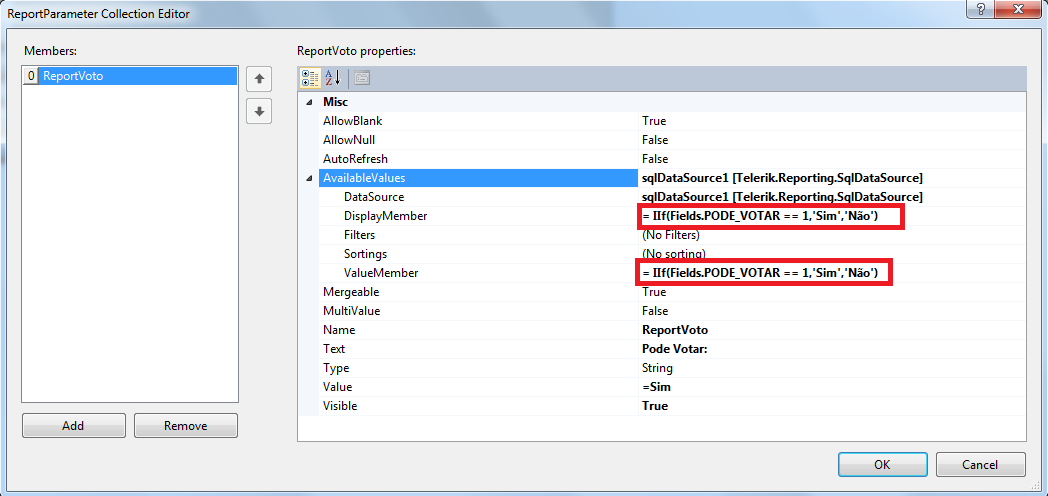Click the Categorized view icon

(310, 78)
